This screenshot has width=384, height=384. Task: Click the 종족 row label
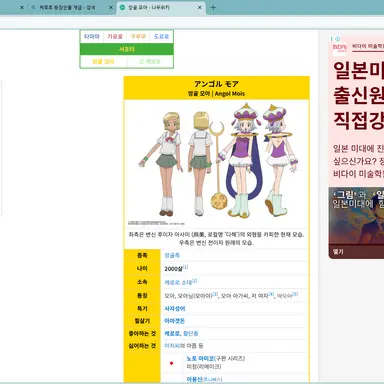[142, 255]
